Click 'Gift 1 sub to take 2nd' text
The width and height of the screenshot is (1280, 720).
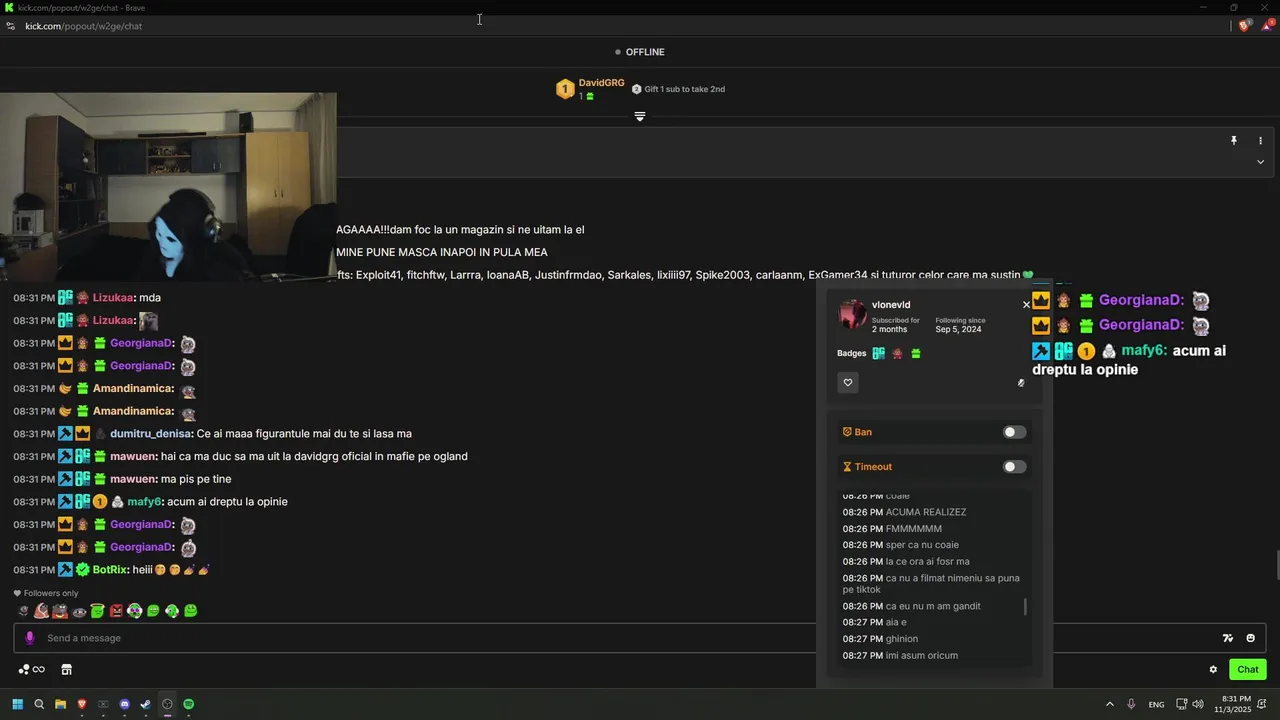point(684,89)
